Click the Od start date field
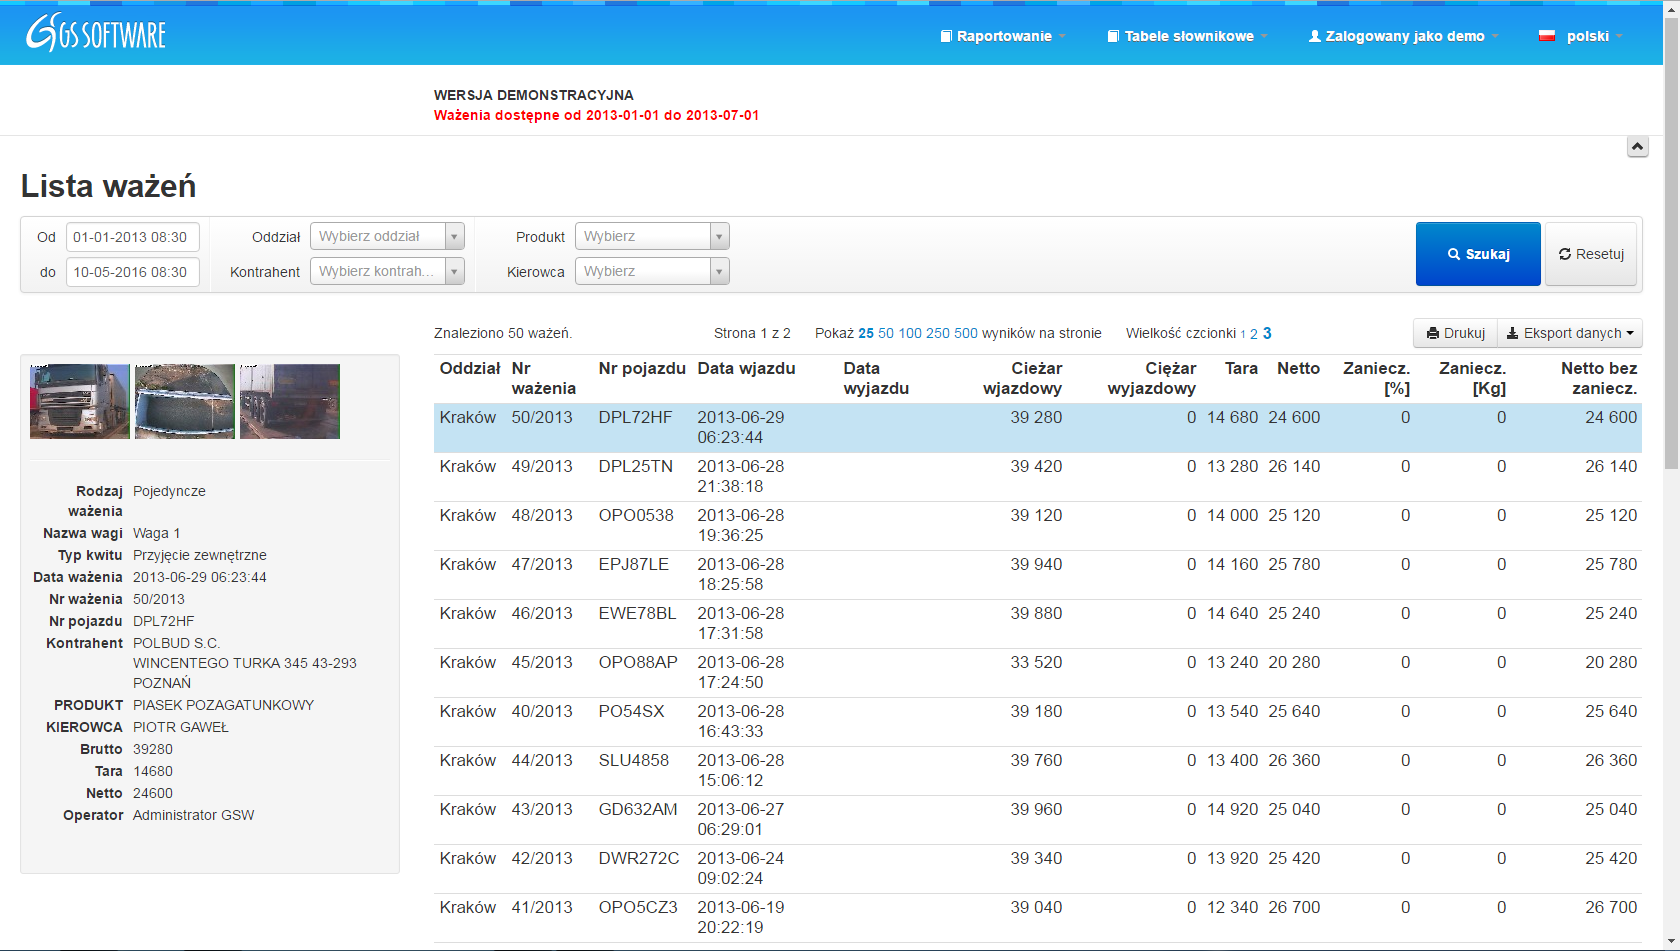1680x951 pixels. 132,237
